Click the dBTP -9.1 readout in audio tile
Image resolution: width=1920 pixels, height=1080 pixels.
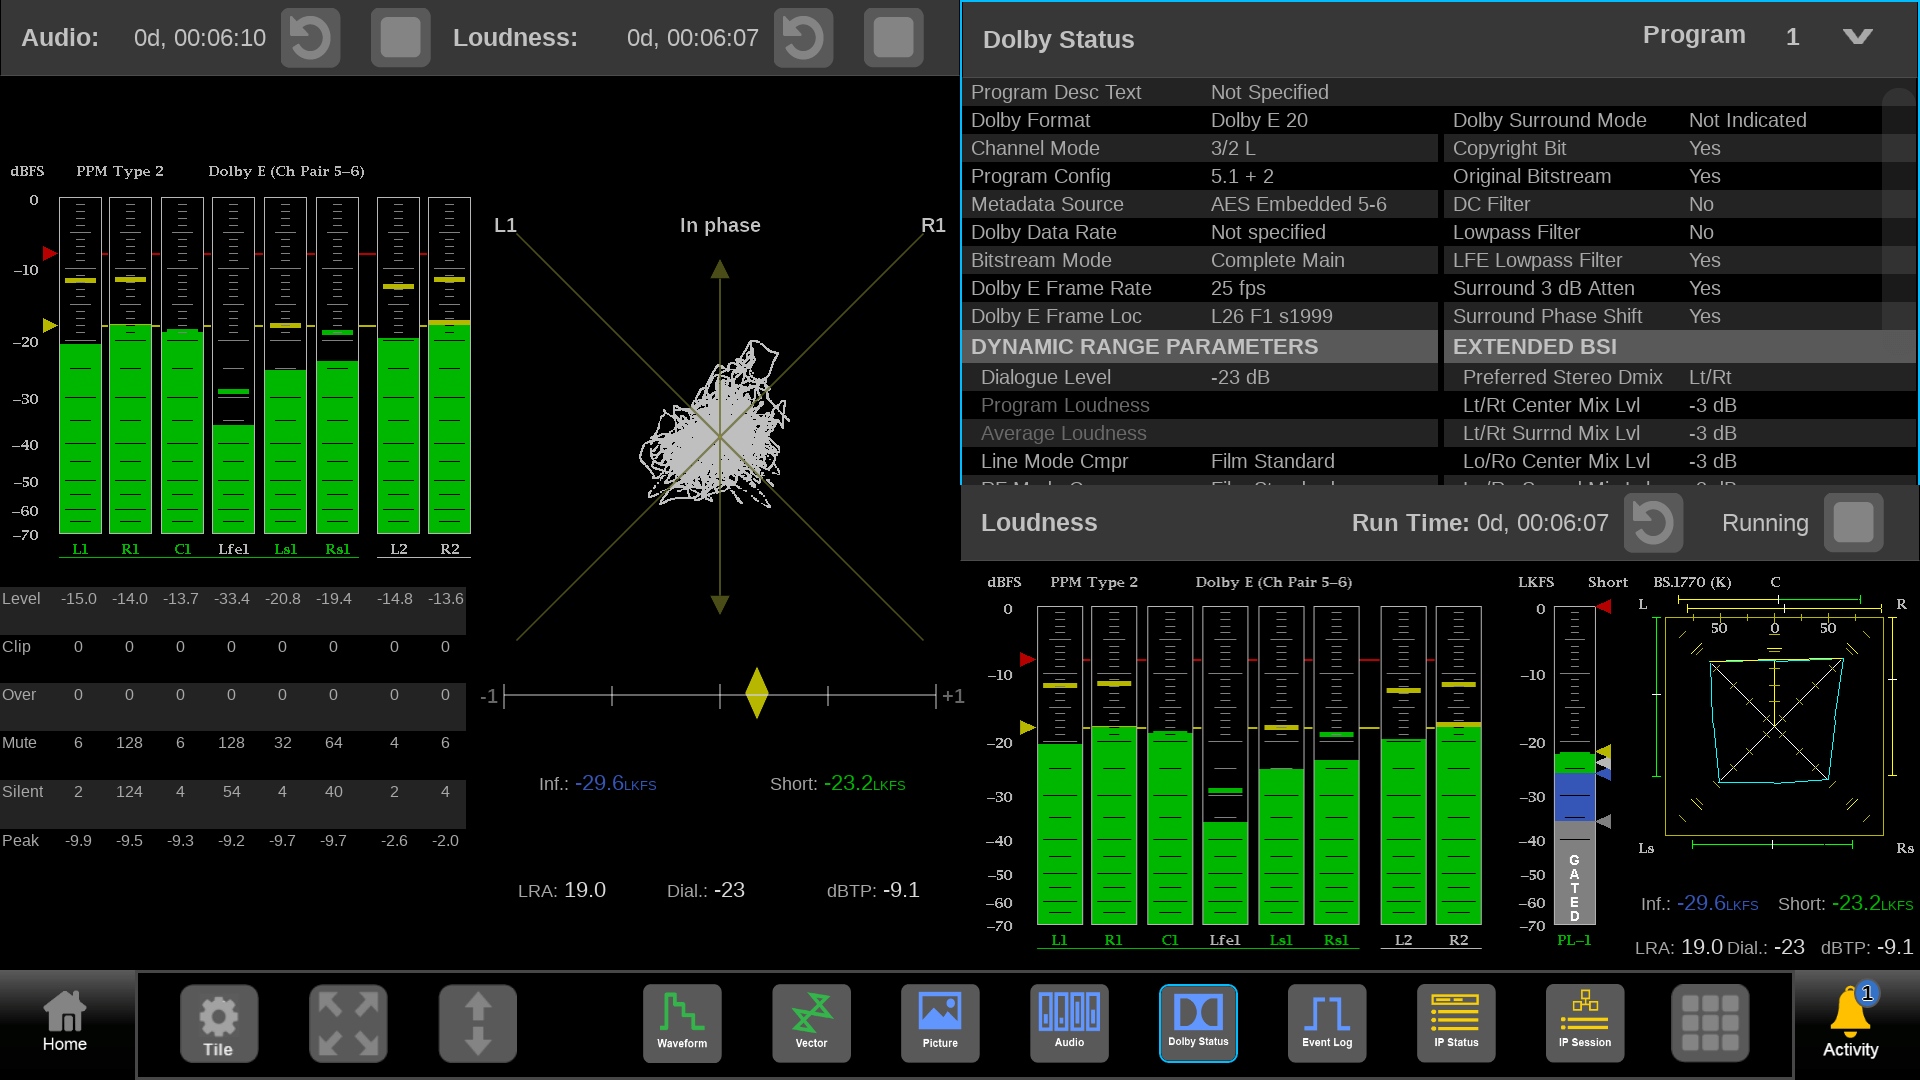click(873, 890)
